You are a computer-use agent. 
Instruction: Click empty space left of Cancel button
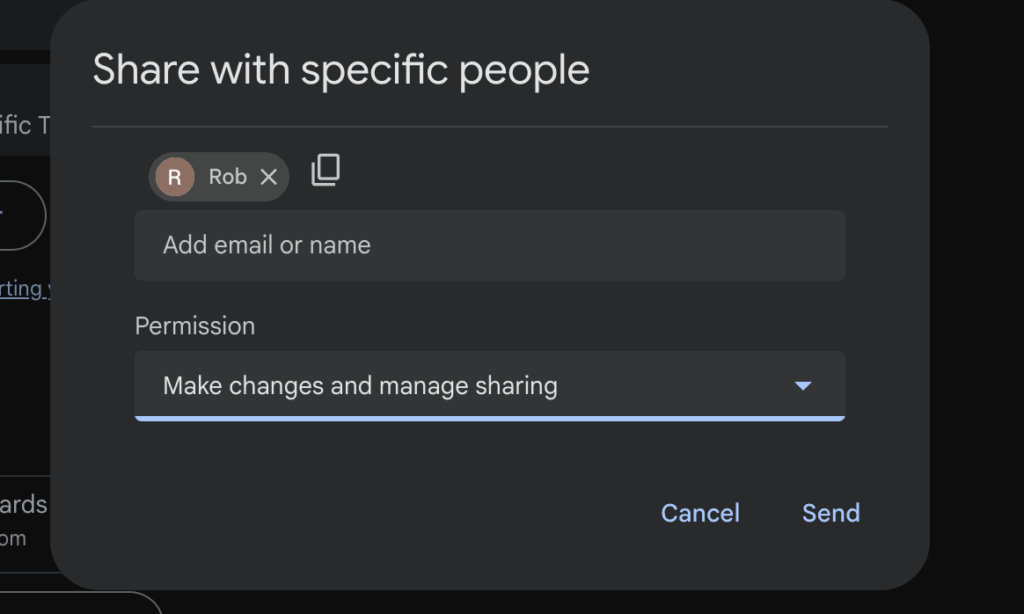pos(400,513)
